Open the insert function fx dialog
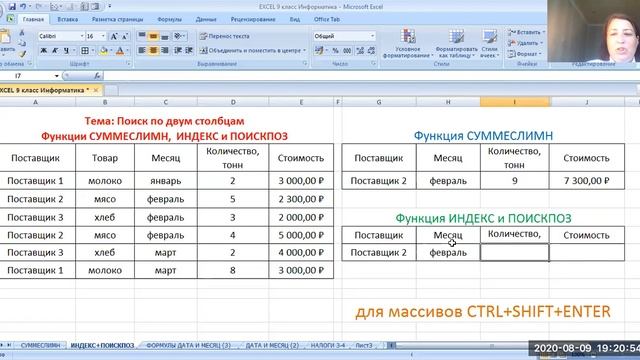 (x=97, y=76)
